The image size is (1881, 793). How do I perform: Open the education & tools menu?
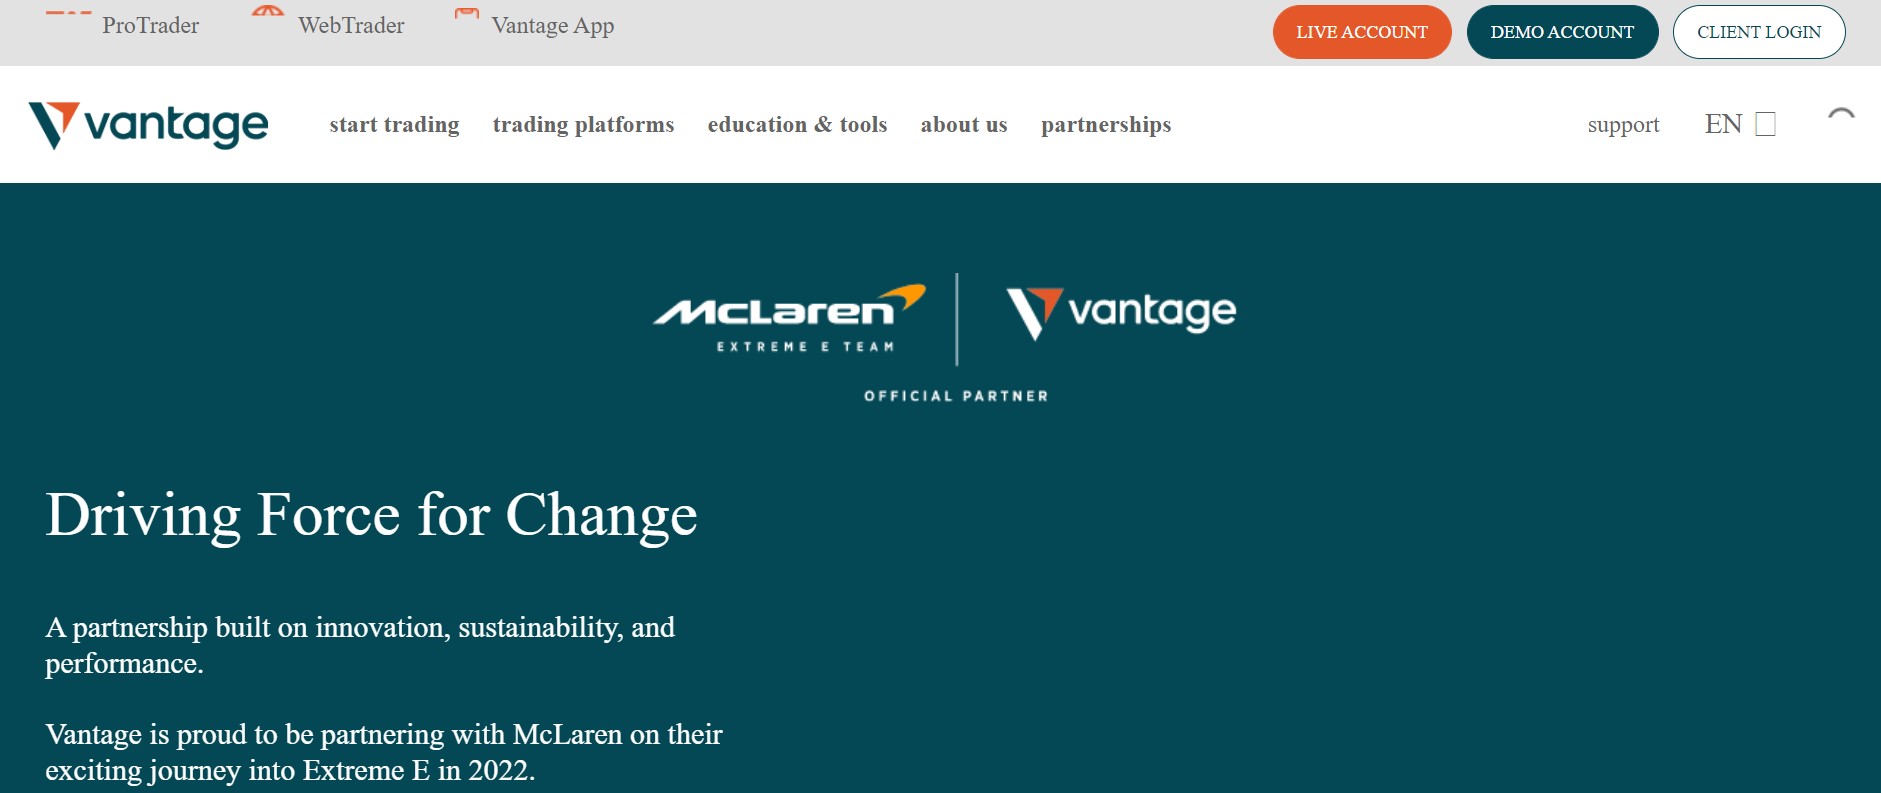click(797, 124)
